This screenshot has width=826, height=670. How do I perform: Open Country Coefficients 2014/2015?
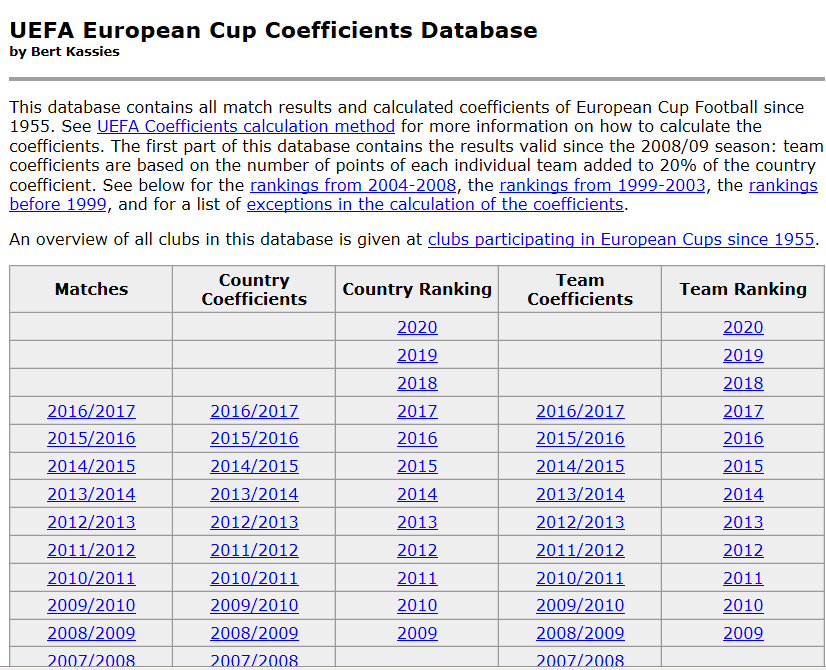click(x=254, y=466)
